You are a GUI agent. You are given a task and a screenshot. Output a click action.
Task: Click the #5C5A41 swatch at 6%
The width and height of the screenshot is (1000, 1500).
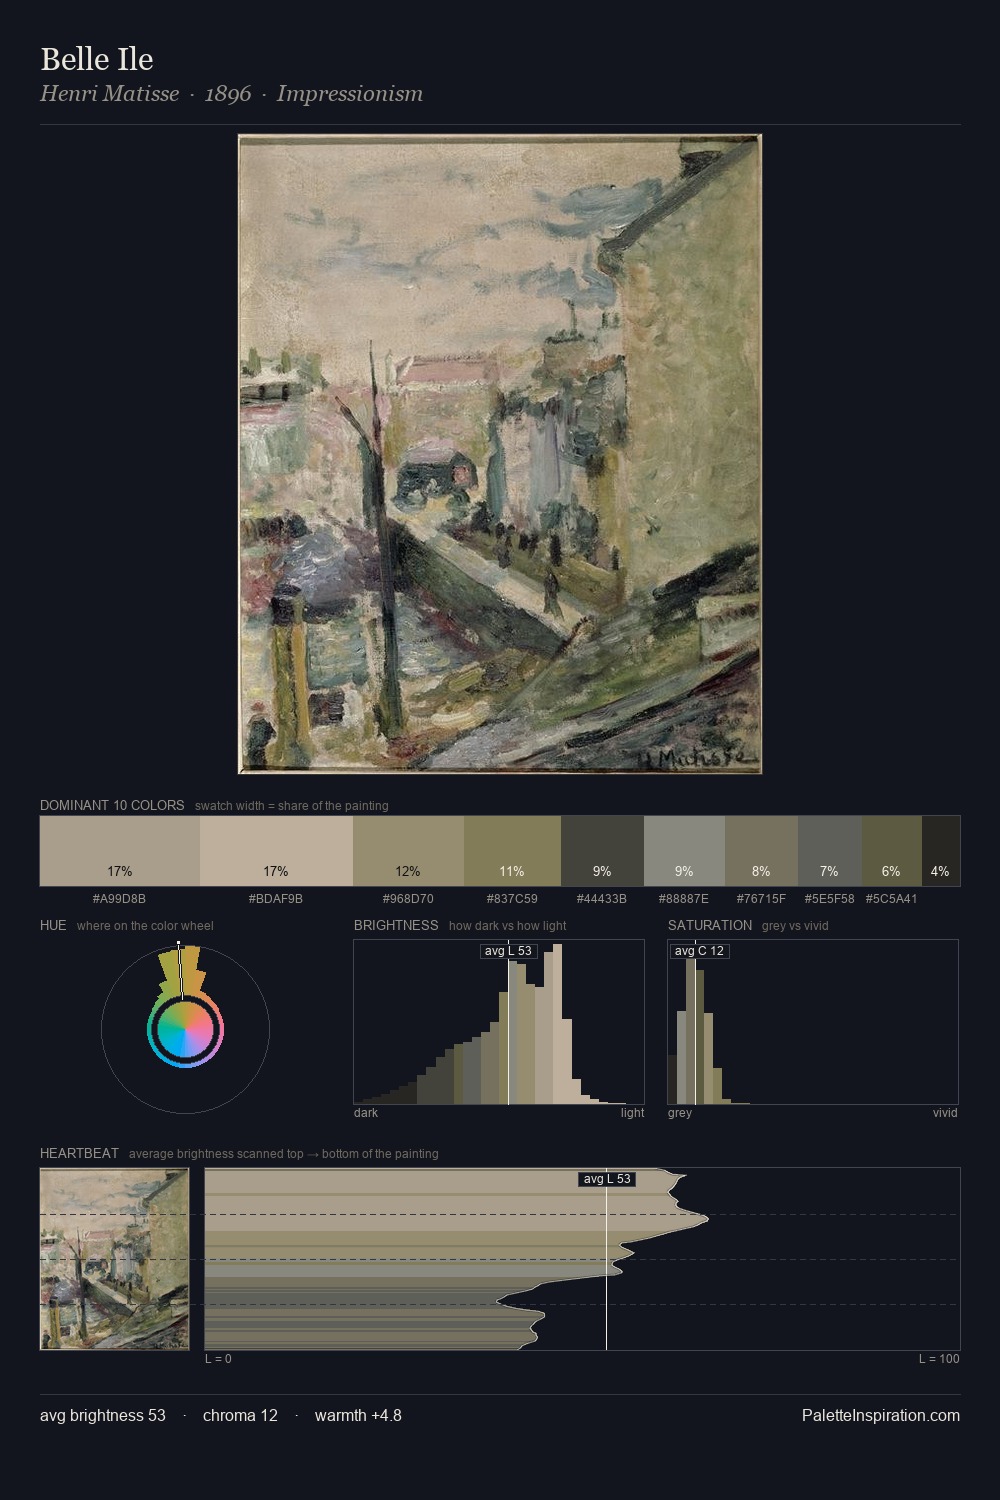coord(891,851)
